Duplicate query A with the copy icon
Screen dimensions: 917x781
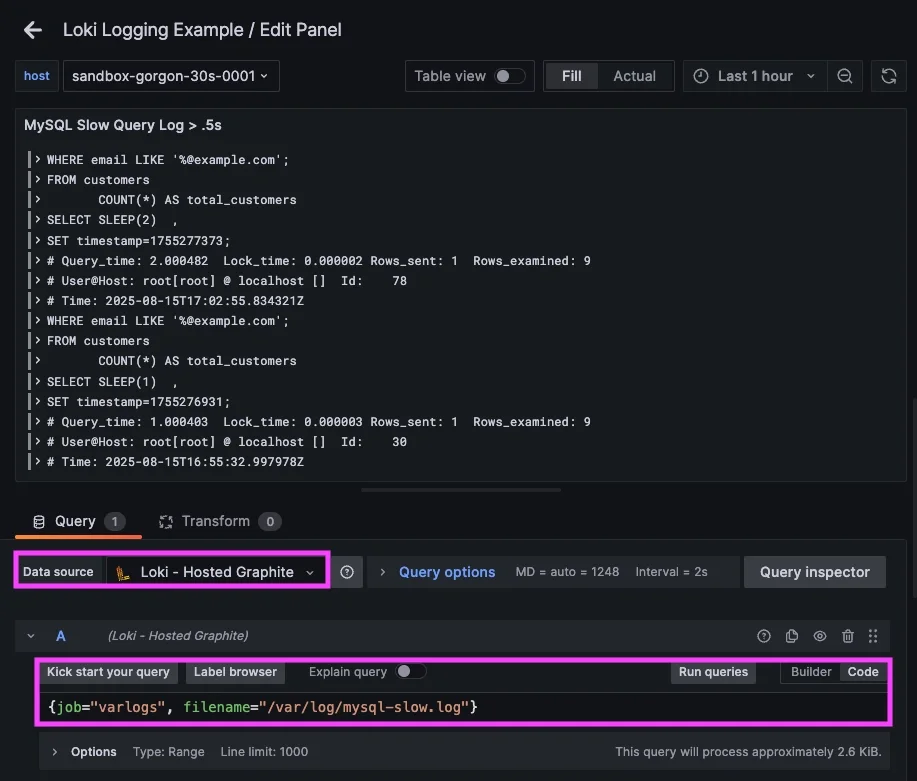pyautogui.click(x=792, y=636)
